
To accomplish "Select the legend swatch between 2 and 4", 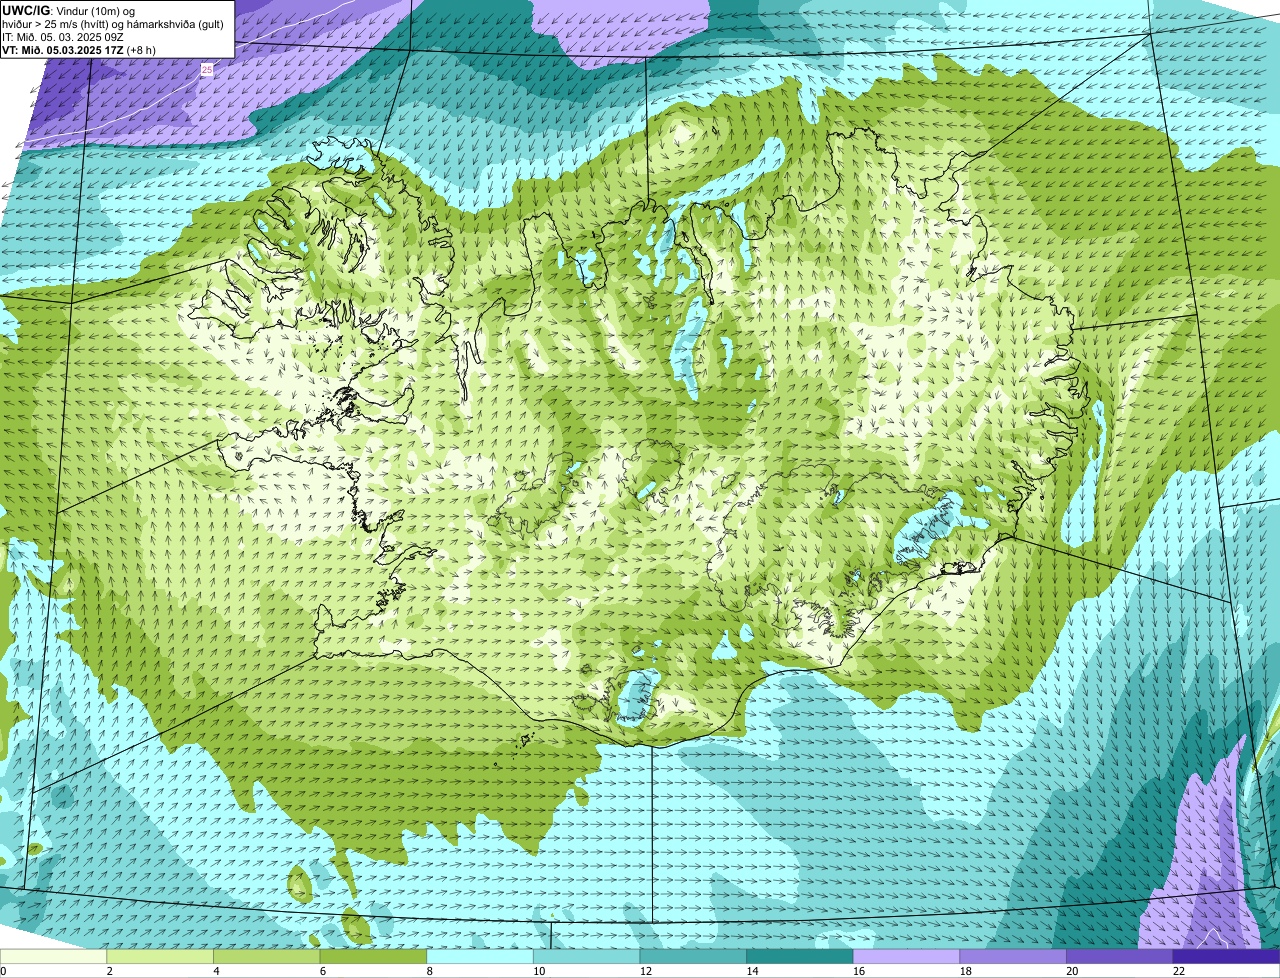I will (160, 957).
